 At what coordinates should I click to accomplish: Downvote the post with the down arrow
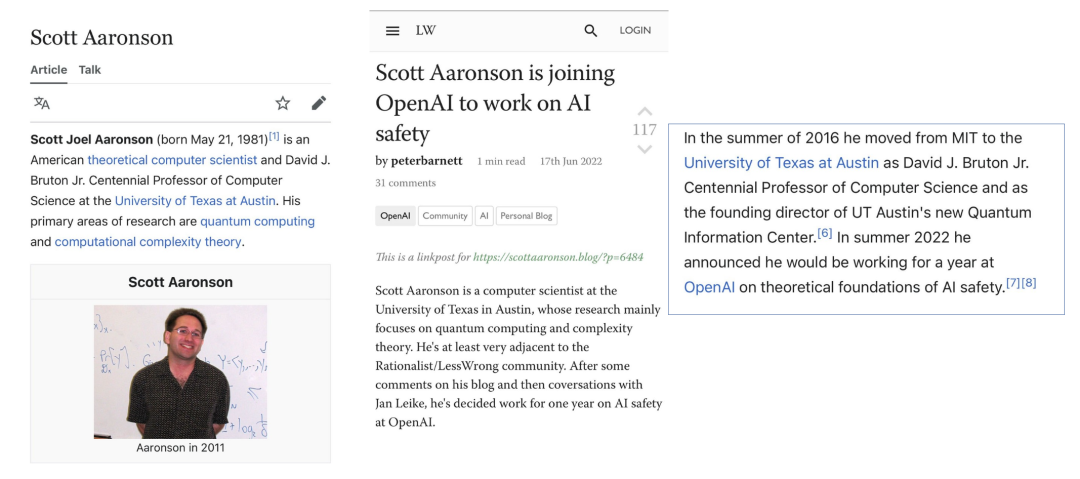tap(644, 149)
